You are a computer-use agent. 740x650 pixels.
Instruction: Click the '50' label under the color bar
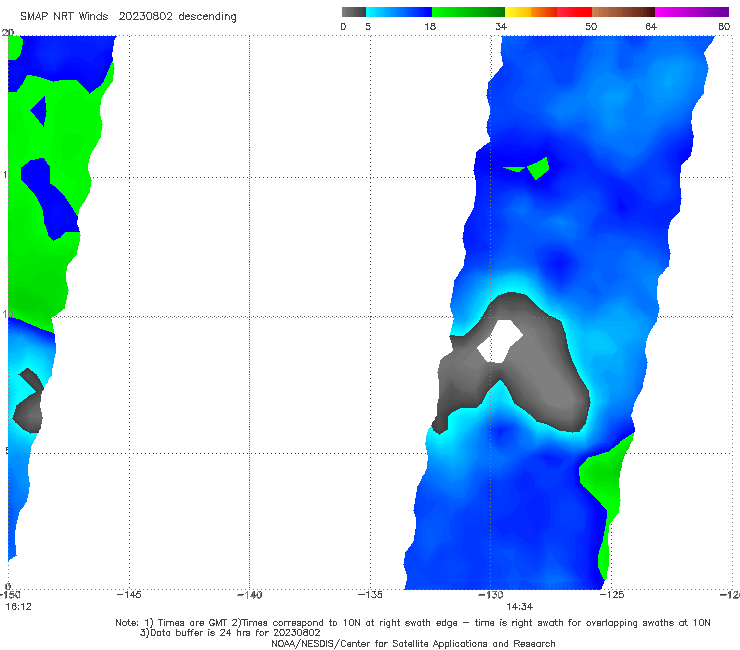point(591,27)
